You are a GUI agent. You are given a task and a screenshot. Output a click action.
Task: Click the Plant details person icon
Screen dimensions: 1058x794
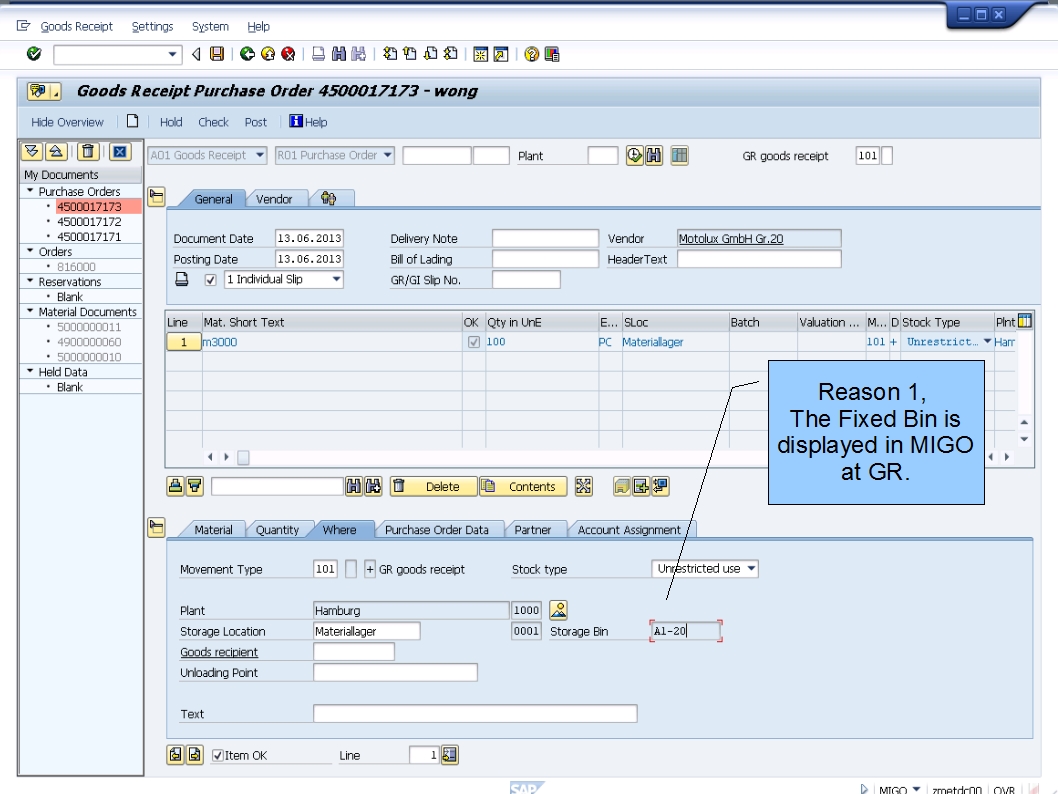coord(558,610)
